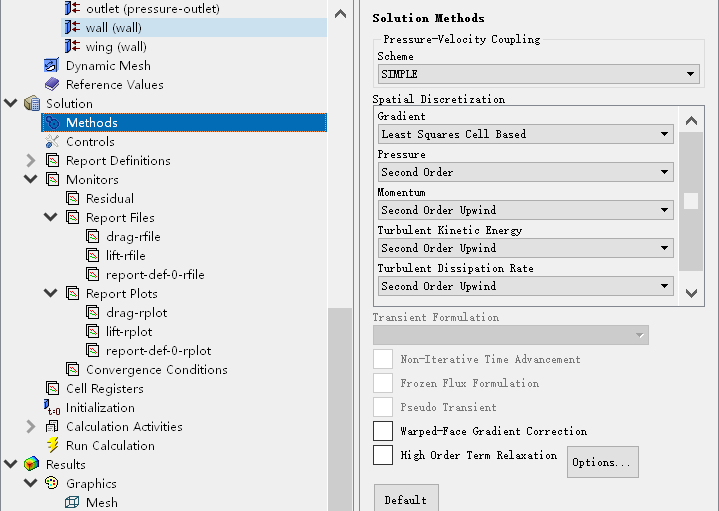Click the Run Calculation lightning icon
This screenshot has width=719, height=511.
point(53,446)
